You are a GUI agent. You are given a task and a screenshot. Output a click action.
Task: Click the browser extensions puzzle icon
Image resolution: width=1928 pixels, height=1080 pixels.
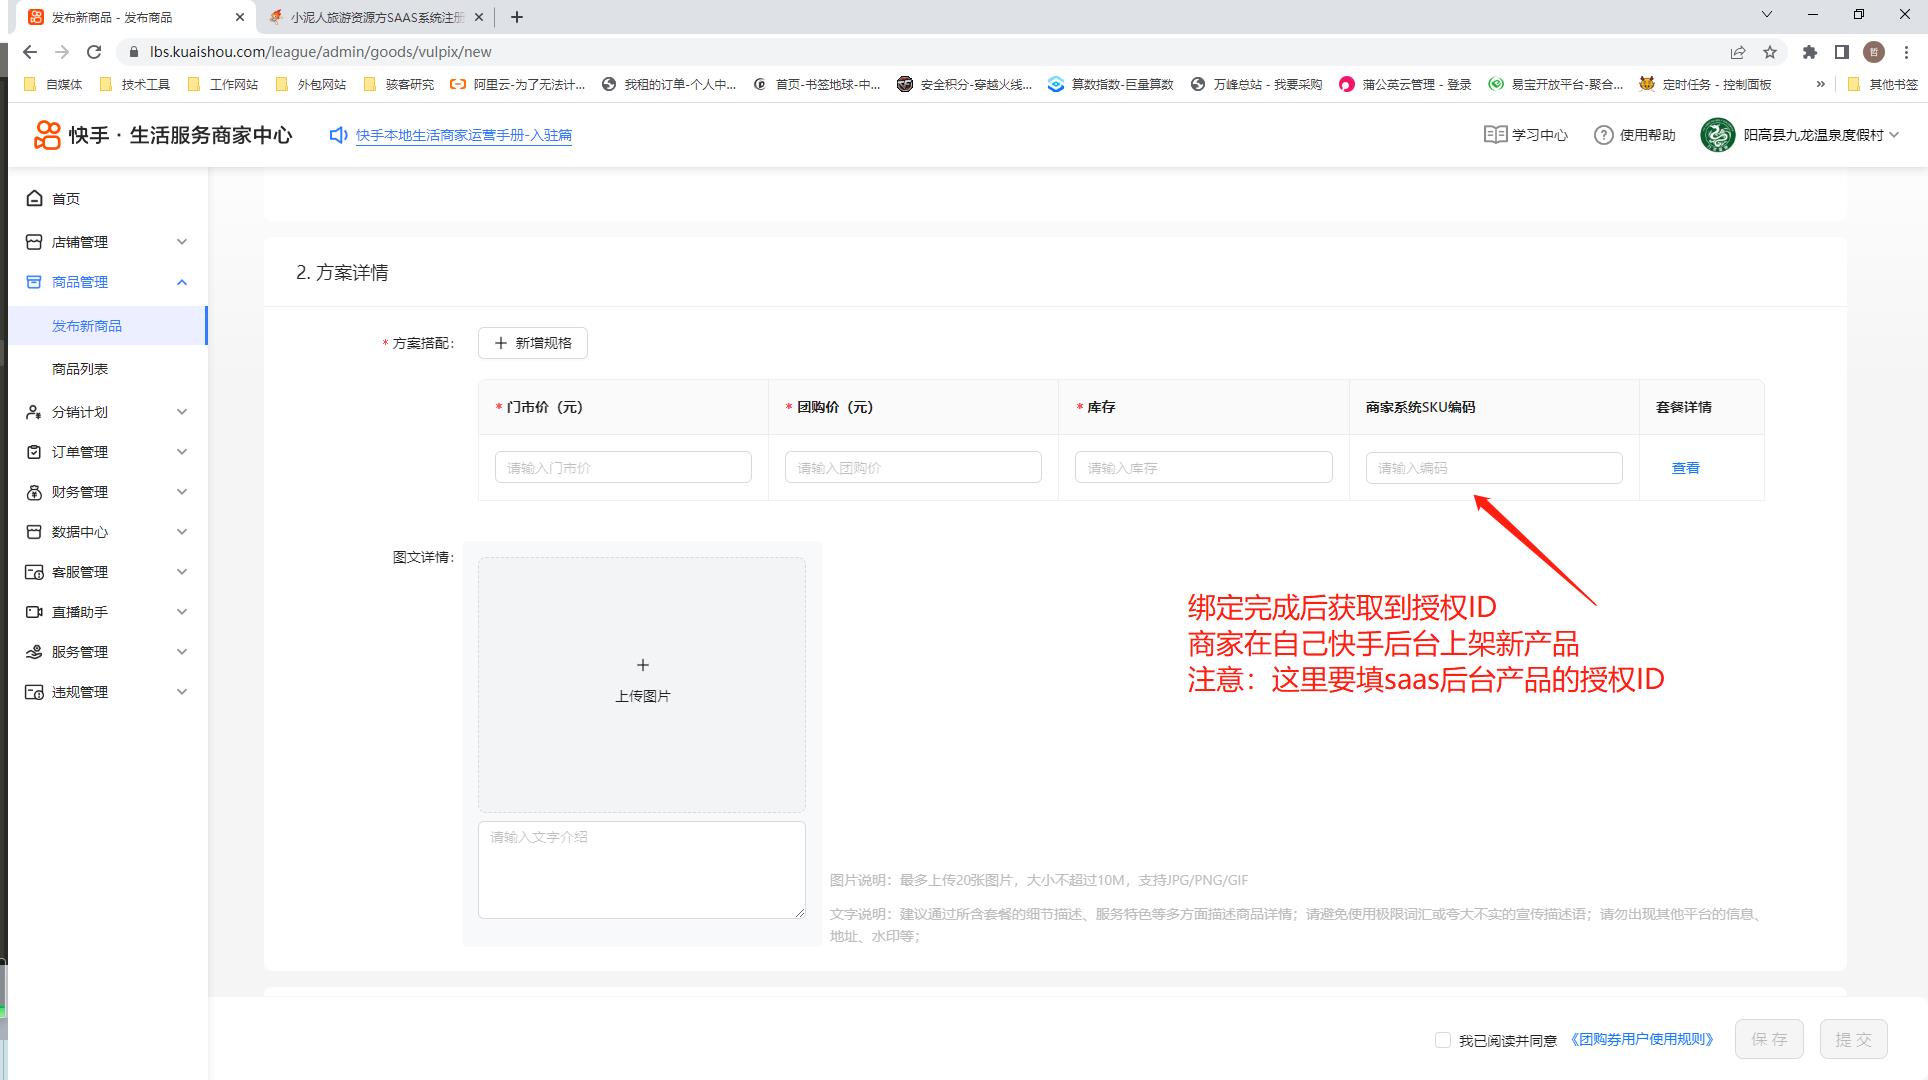click(x=1809, y=52)
